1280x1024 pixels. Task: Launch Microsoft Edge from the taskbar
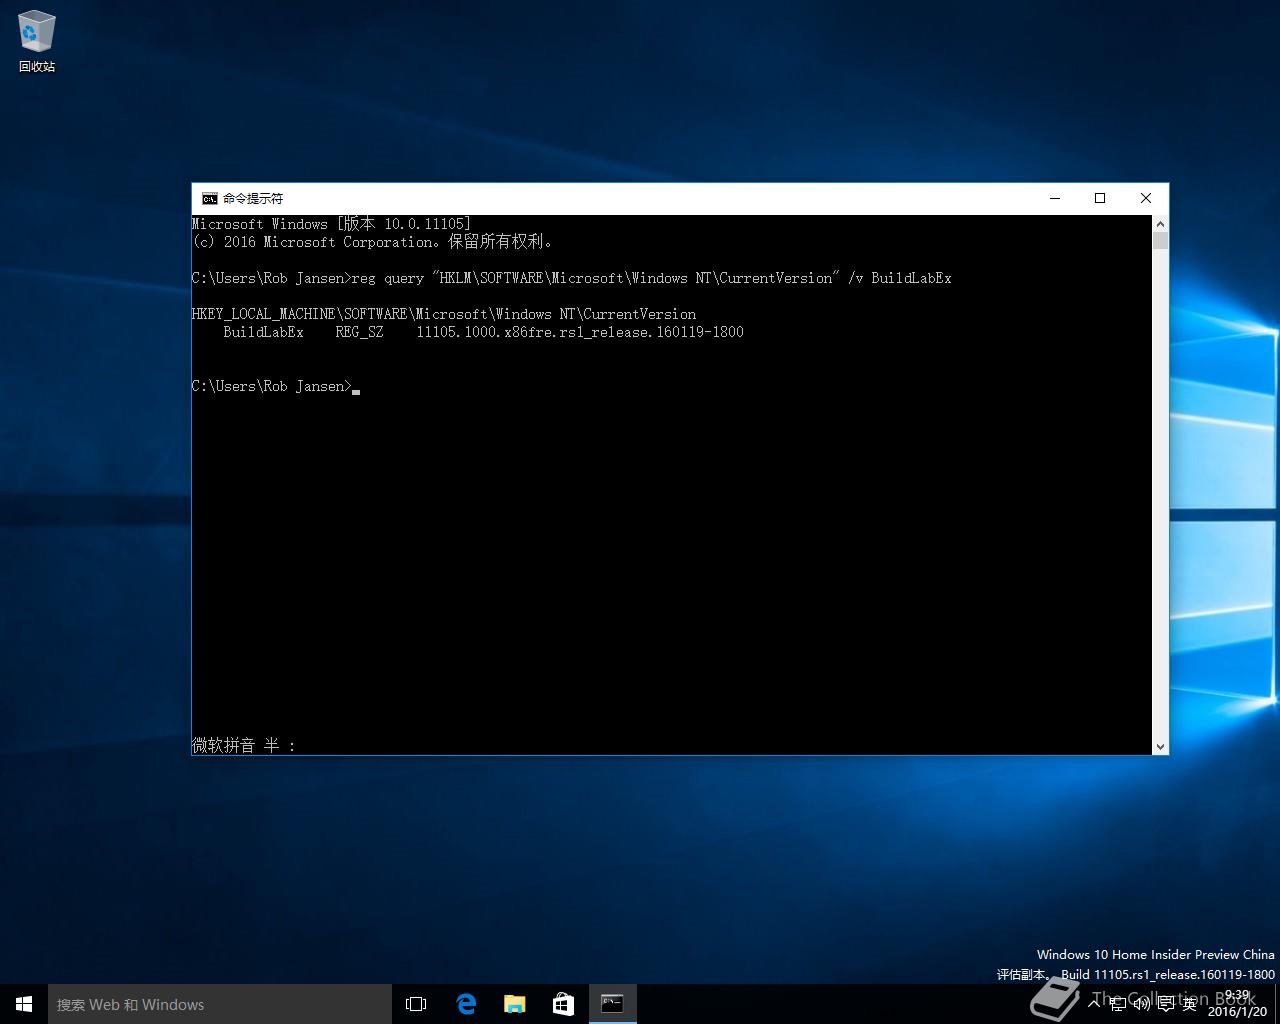click(466, 1004)
